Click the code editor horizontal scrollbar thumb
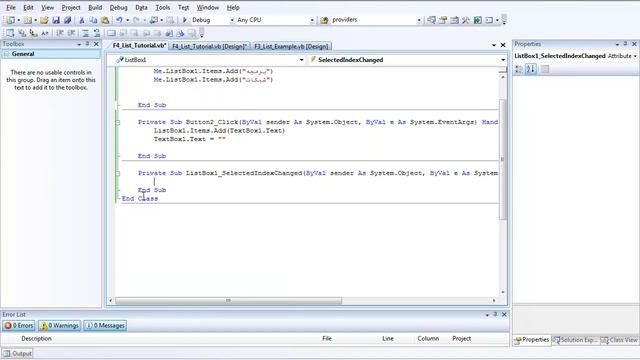The width and height of the screenshot is (640, 360). pos(229,301)
